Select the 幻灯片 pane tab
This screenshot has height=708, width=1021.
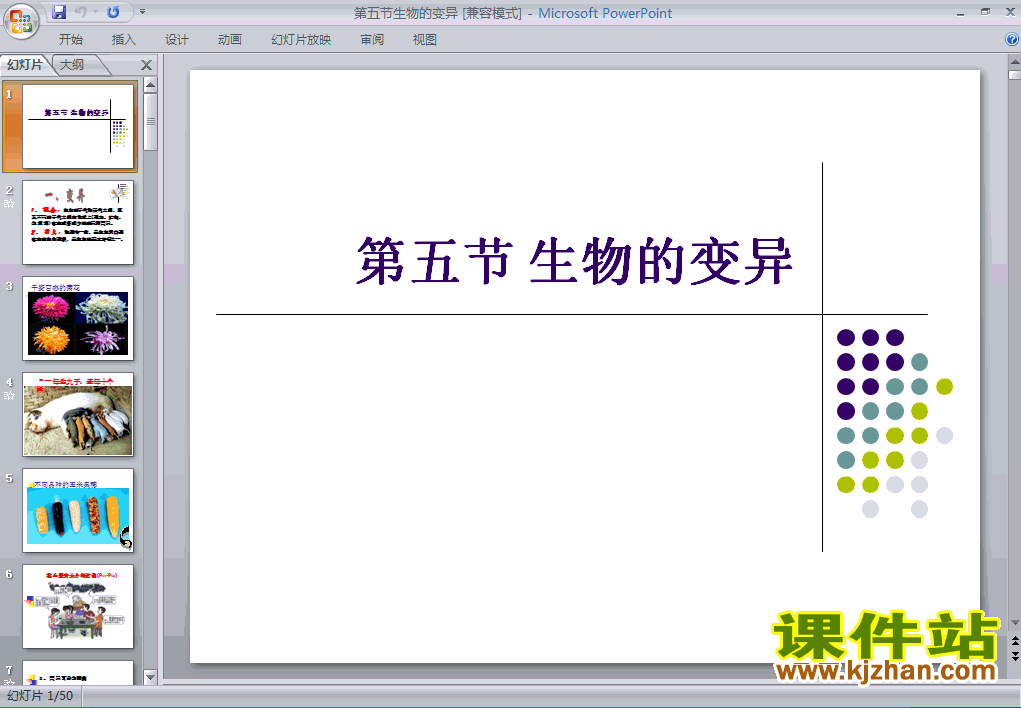[x=25, y=64]
